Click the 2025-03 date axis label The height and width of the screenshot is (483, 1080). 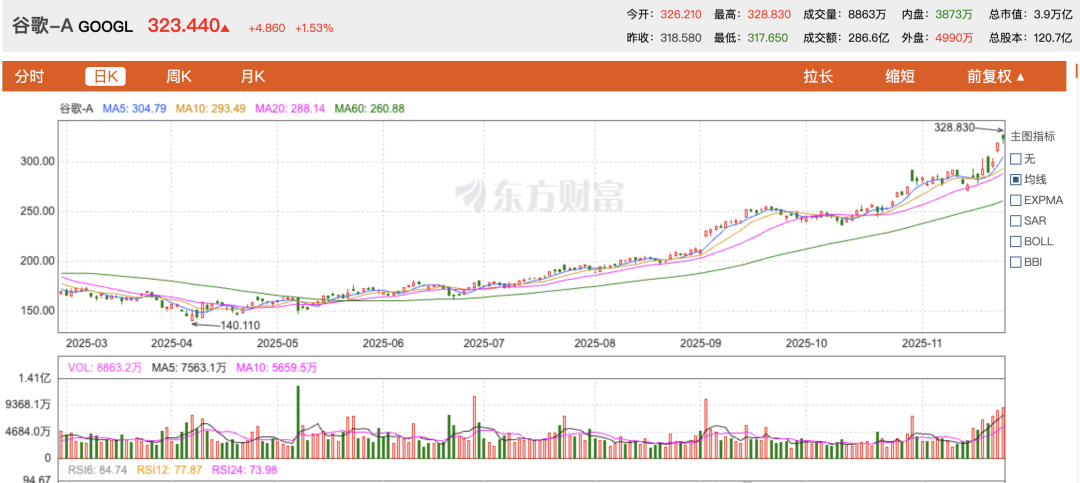tap(87, 342)
